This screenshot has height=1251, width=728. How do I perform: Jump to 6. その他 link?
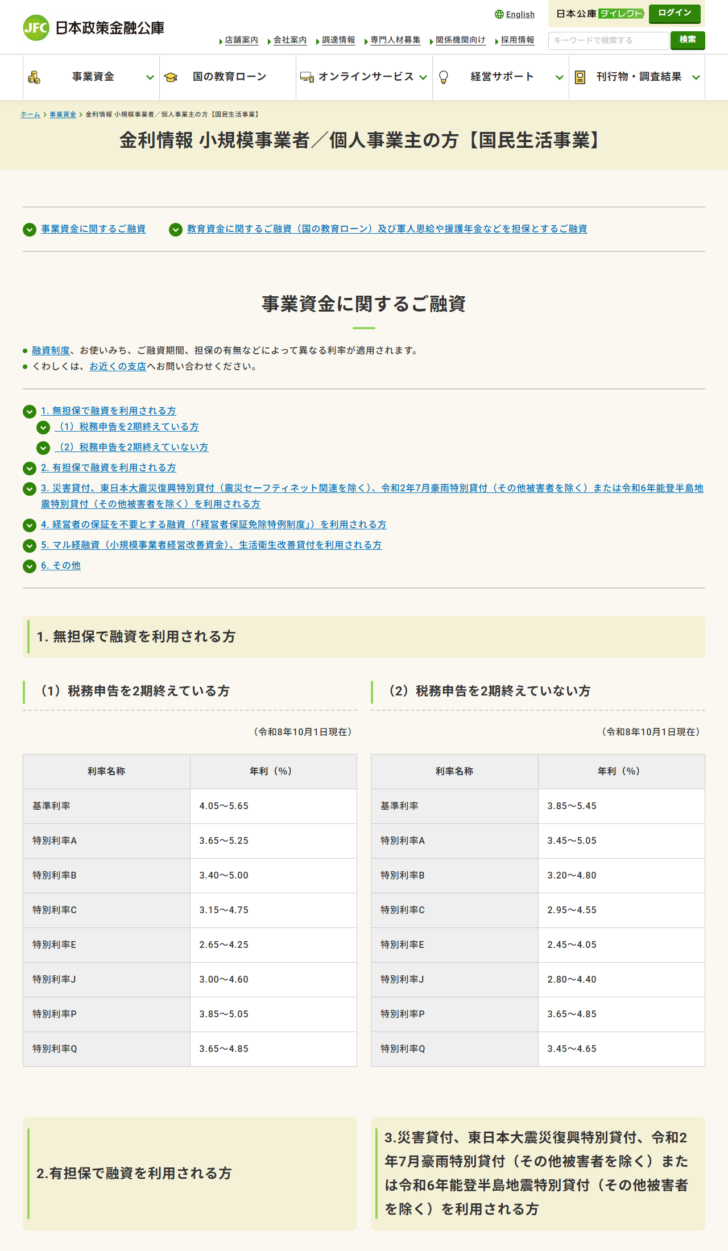pyautogui.click(x=61, y=566)
